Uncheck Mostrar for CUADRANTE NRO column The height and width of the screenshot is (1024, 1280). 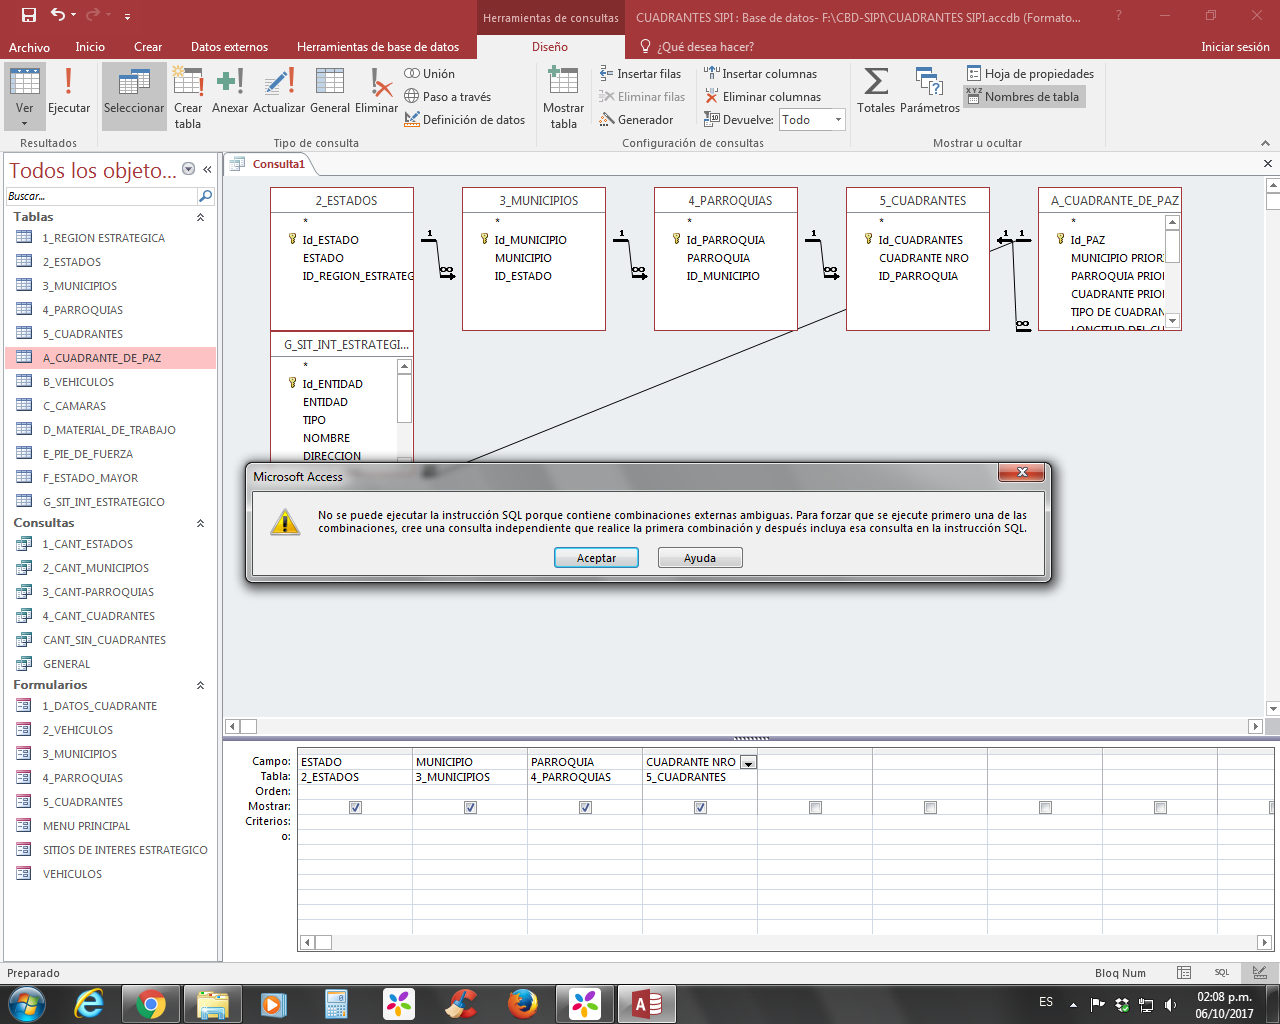coord(700,807)
